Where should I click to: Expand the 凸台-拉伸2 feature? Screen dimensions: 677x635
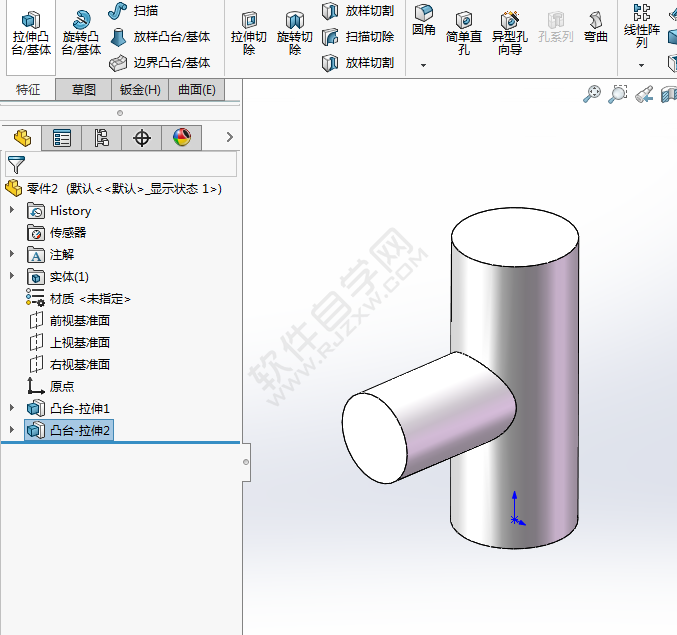point(12,430)
